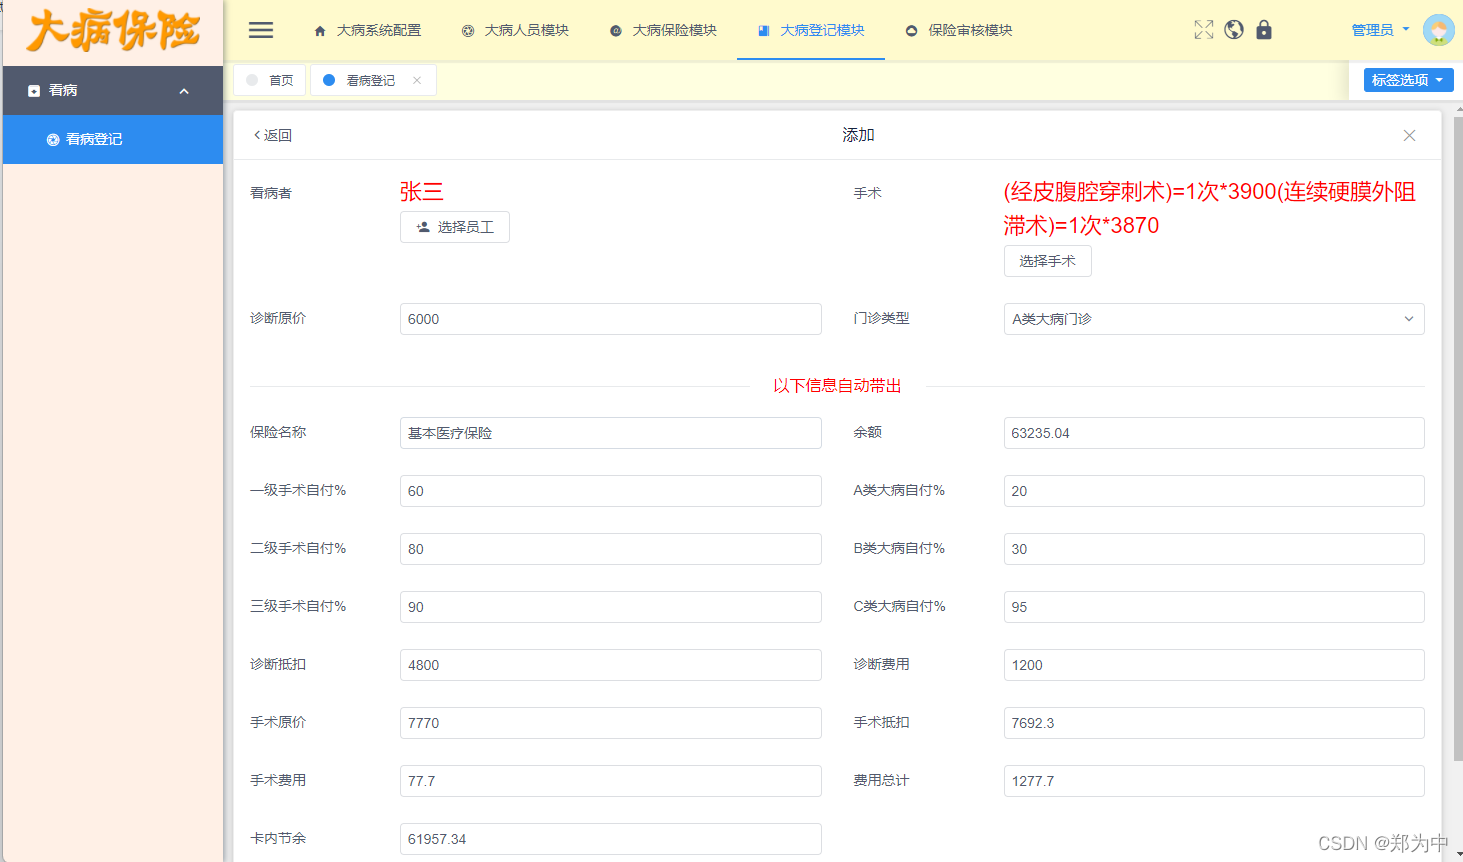This screenshot has width=1463, height=862.
Task: Click the lock screen icon
Action: (x=1263, y=30)
